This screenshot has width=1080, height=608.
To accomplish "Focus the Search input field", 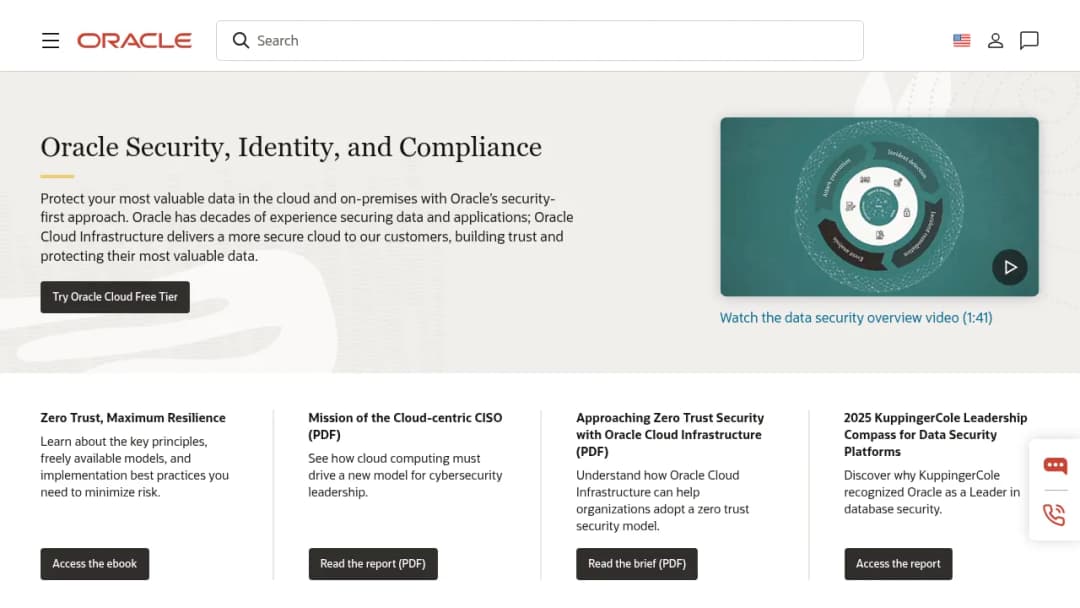I will coord(539,41).
